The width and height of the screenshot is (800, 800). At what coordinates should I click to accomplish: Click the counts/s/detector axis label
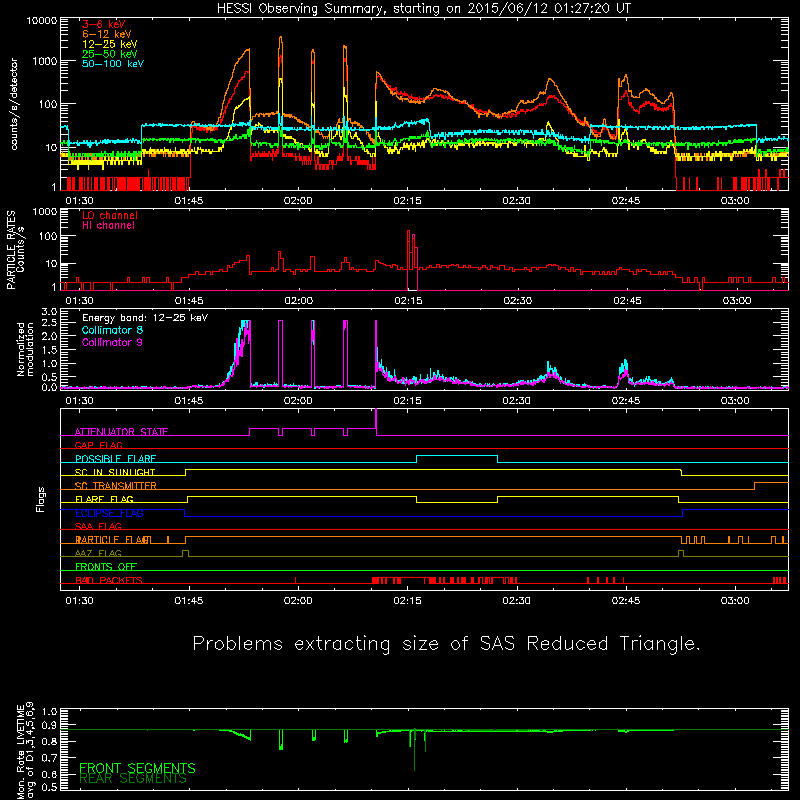point(14,104)
